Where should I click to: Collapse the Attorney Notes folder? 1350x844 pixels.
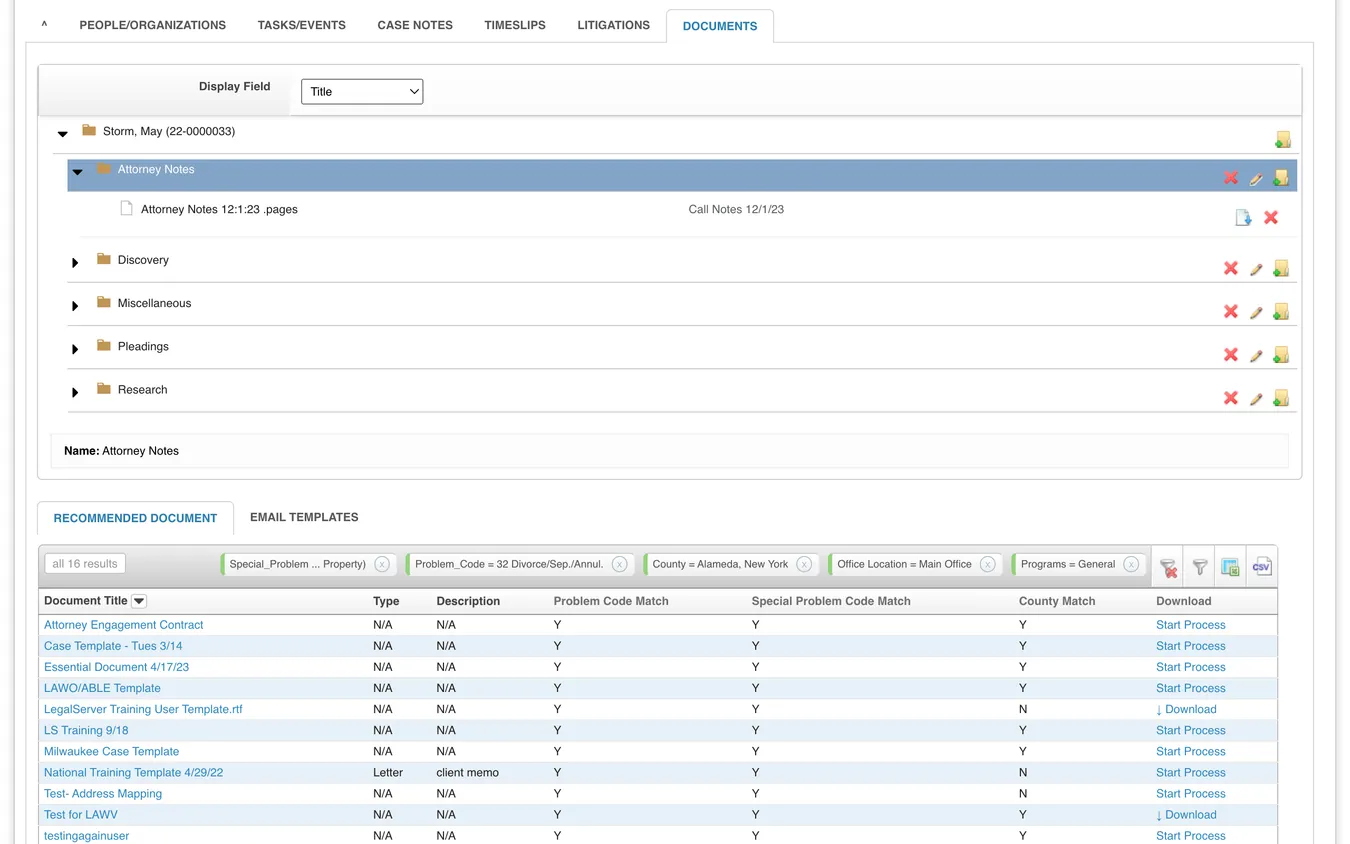(77, 172)
